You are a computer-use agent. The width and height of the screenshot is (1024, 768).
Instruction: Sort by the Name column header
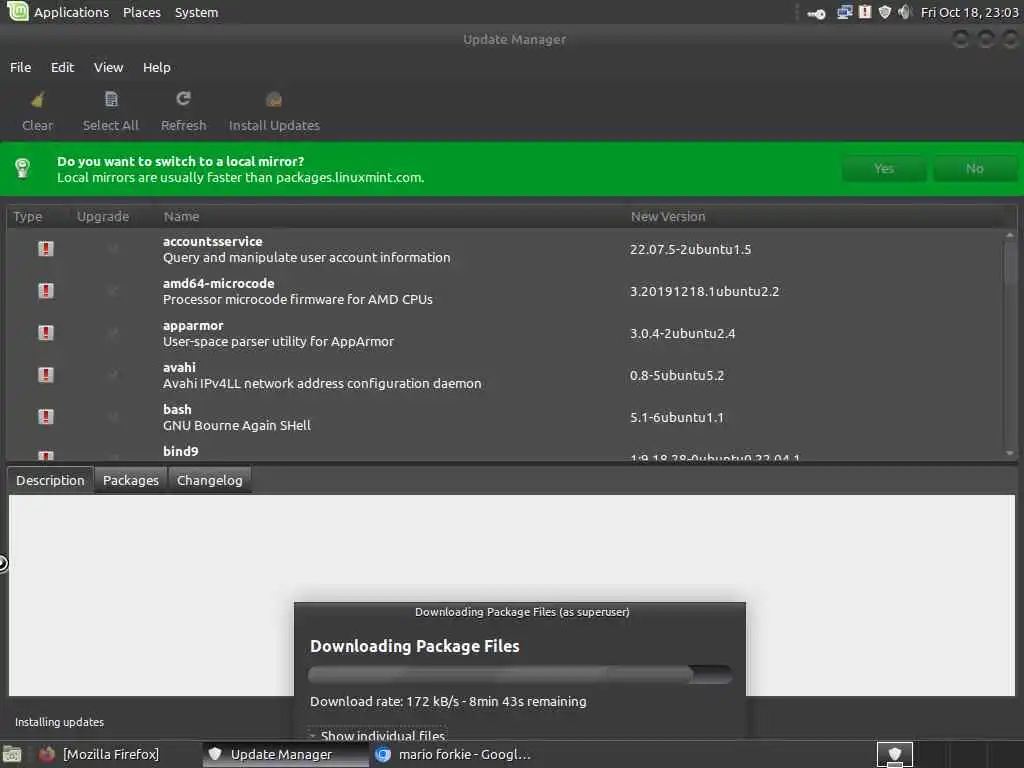182,216
